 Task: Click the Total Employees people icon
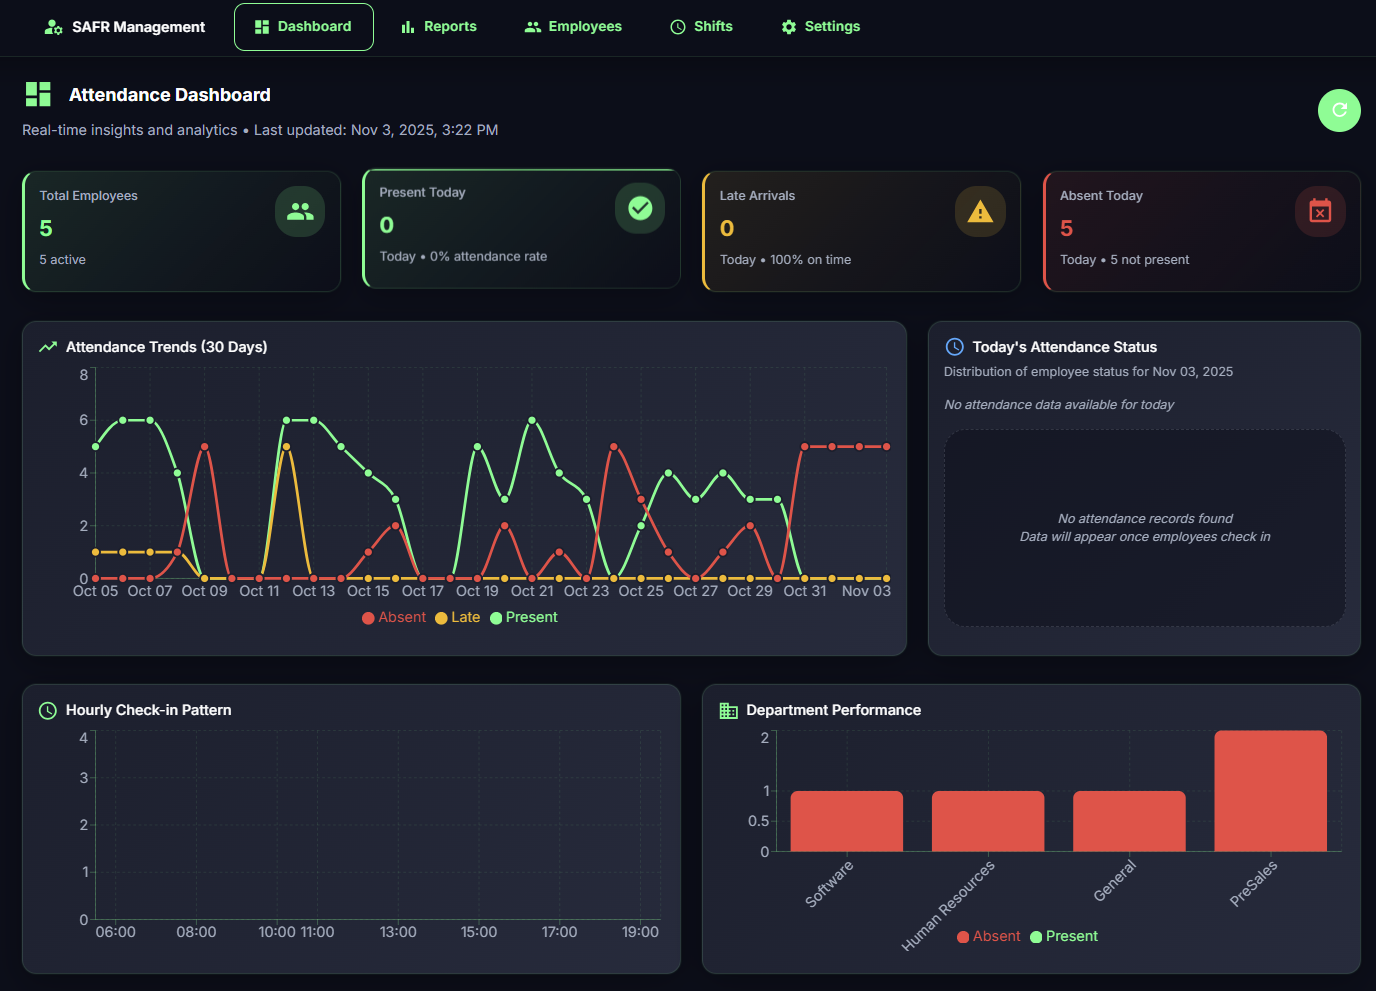[300, 211]
